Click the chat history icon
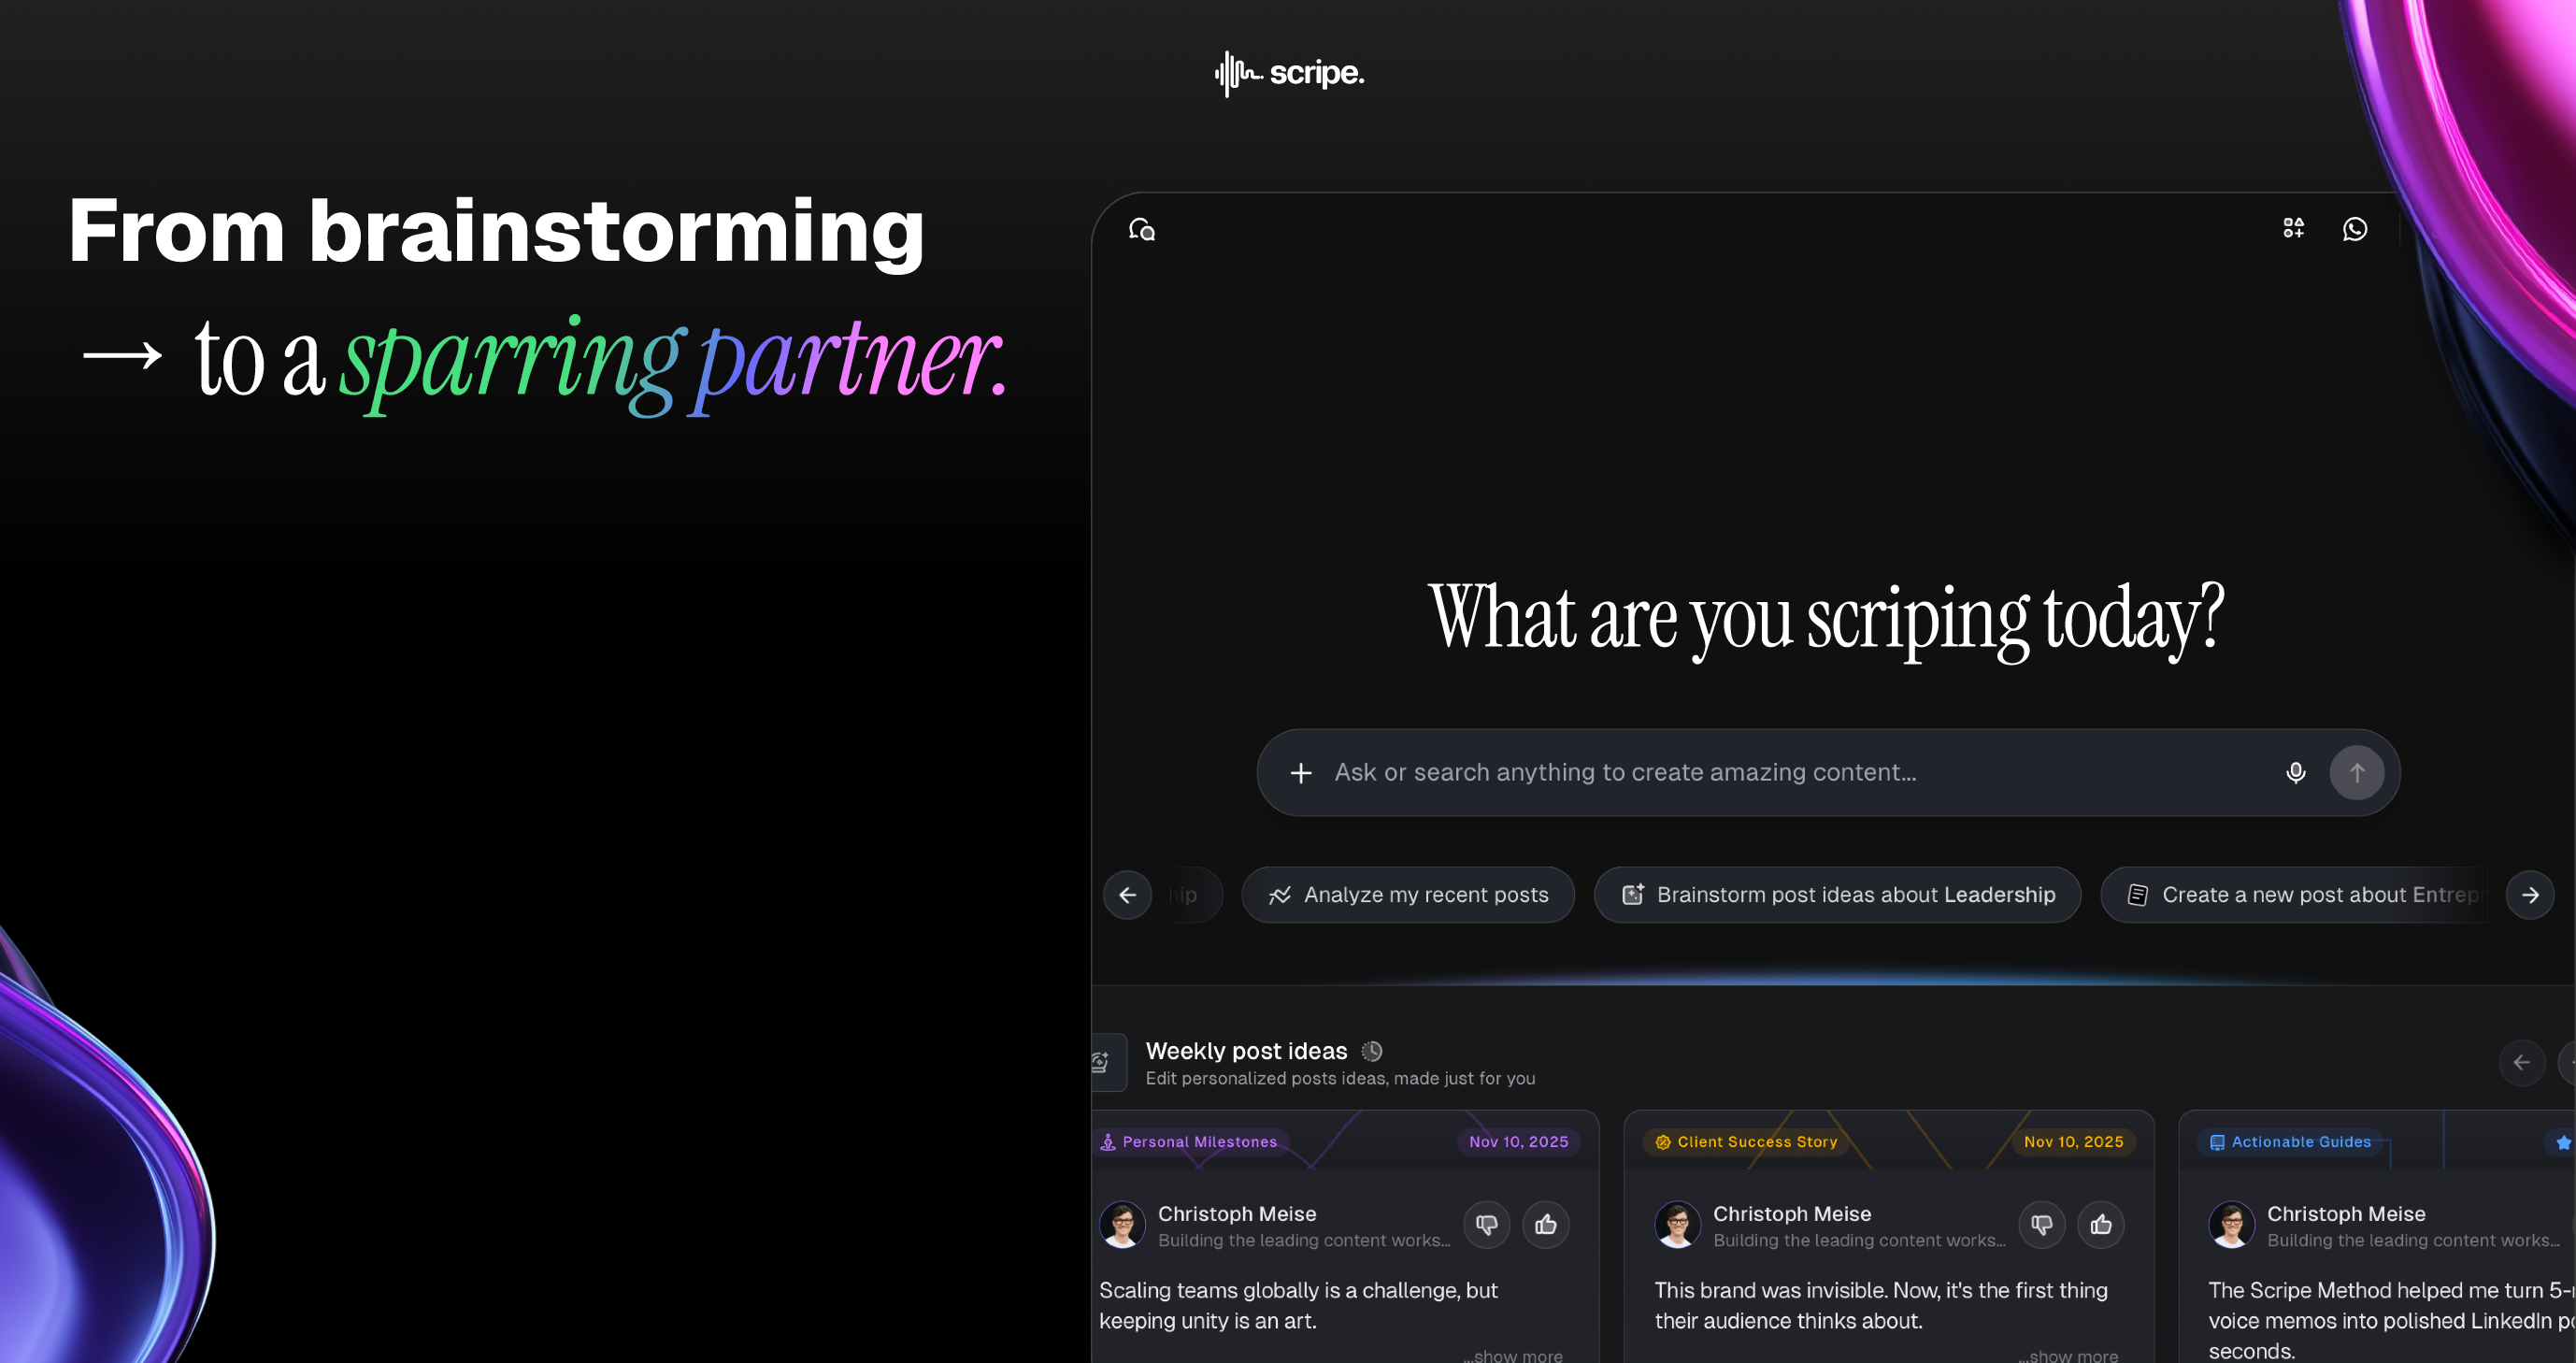 point(1141,230)
